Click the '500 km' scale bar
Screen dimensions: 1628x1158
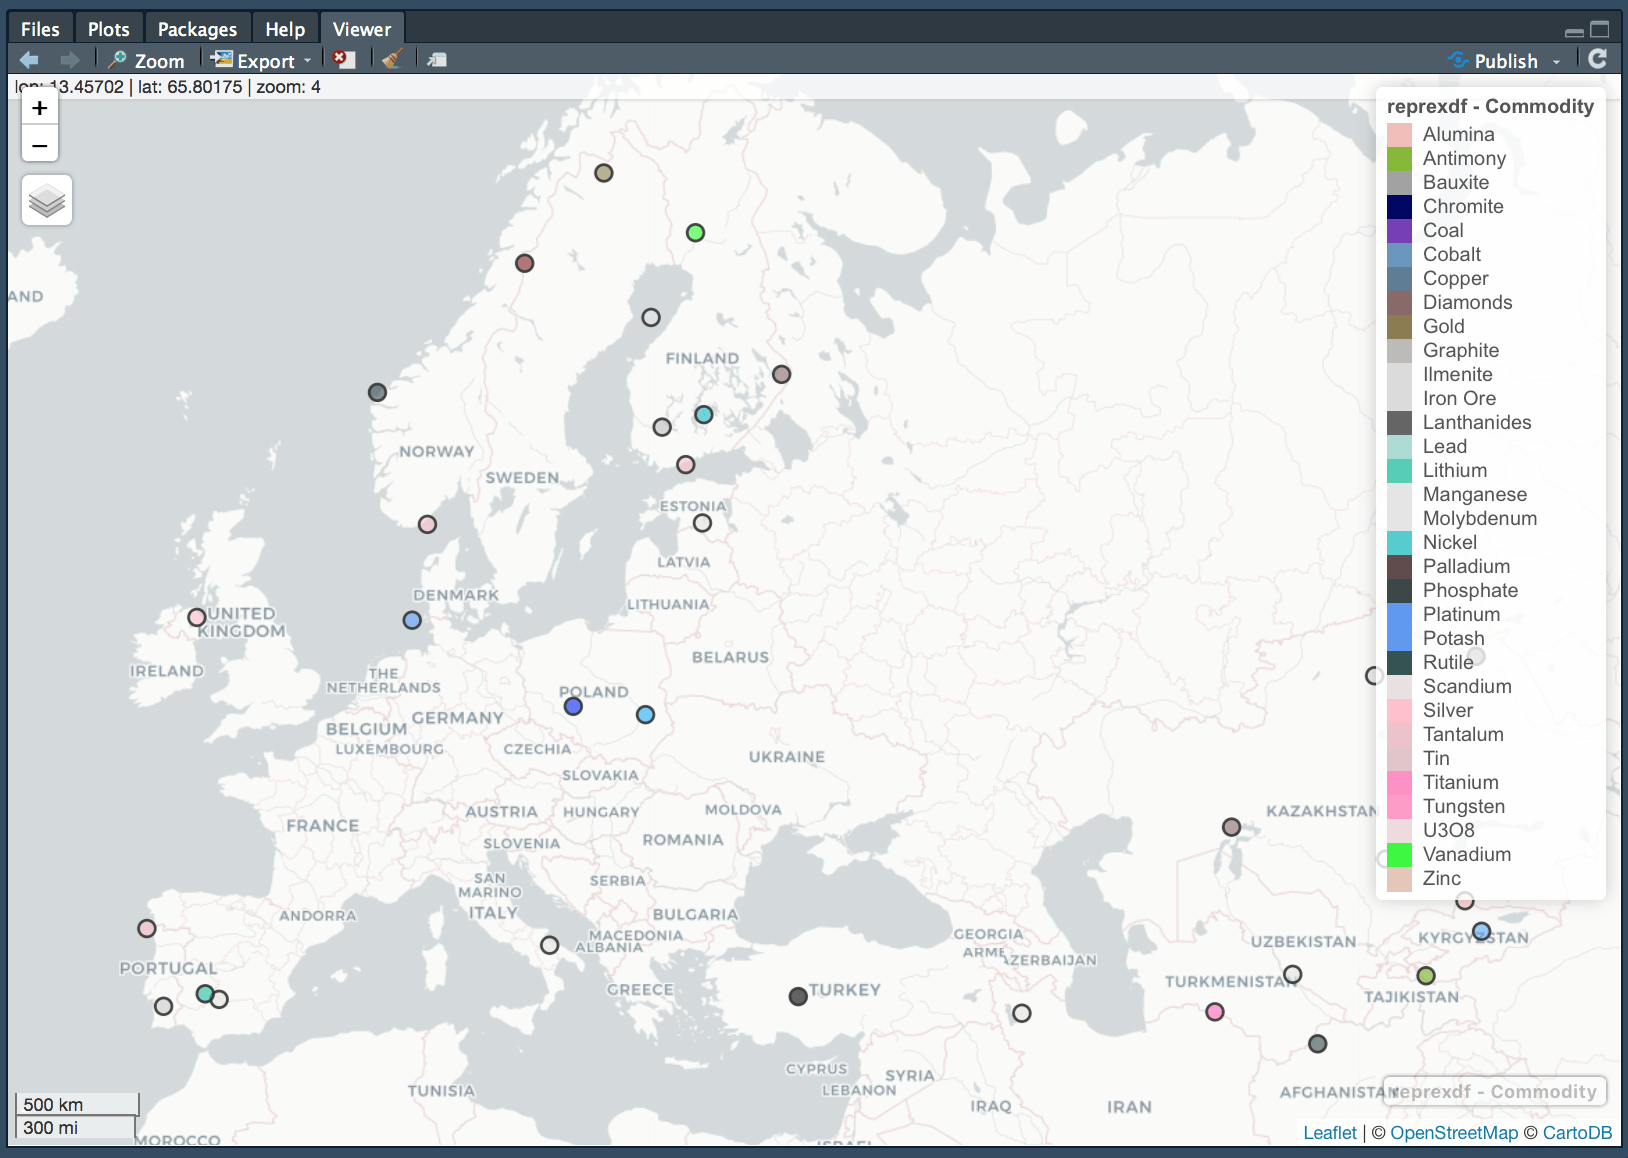pos(77,1104)
